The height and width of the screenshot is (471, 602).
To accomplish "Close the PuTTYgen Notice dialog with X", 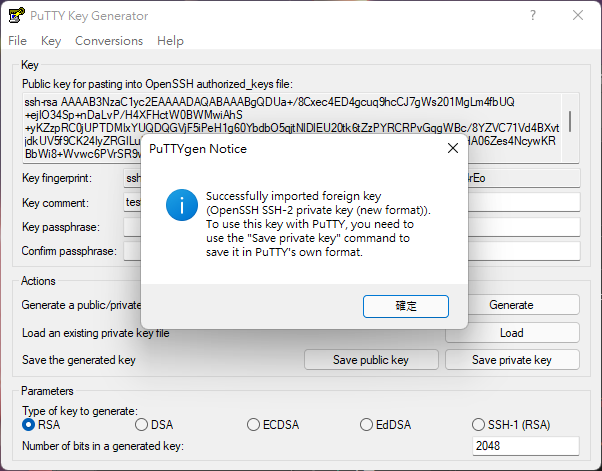I will tap(452, 148).
